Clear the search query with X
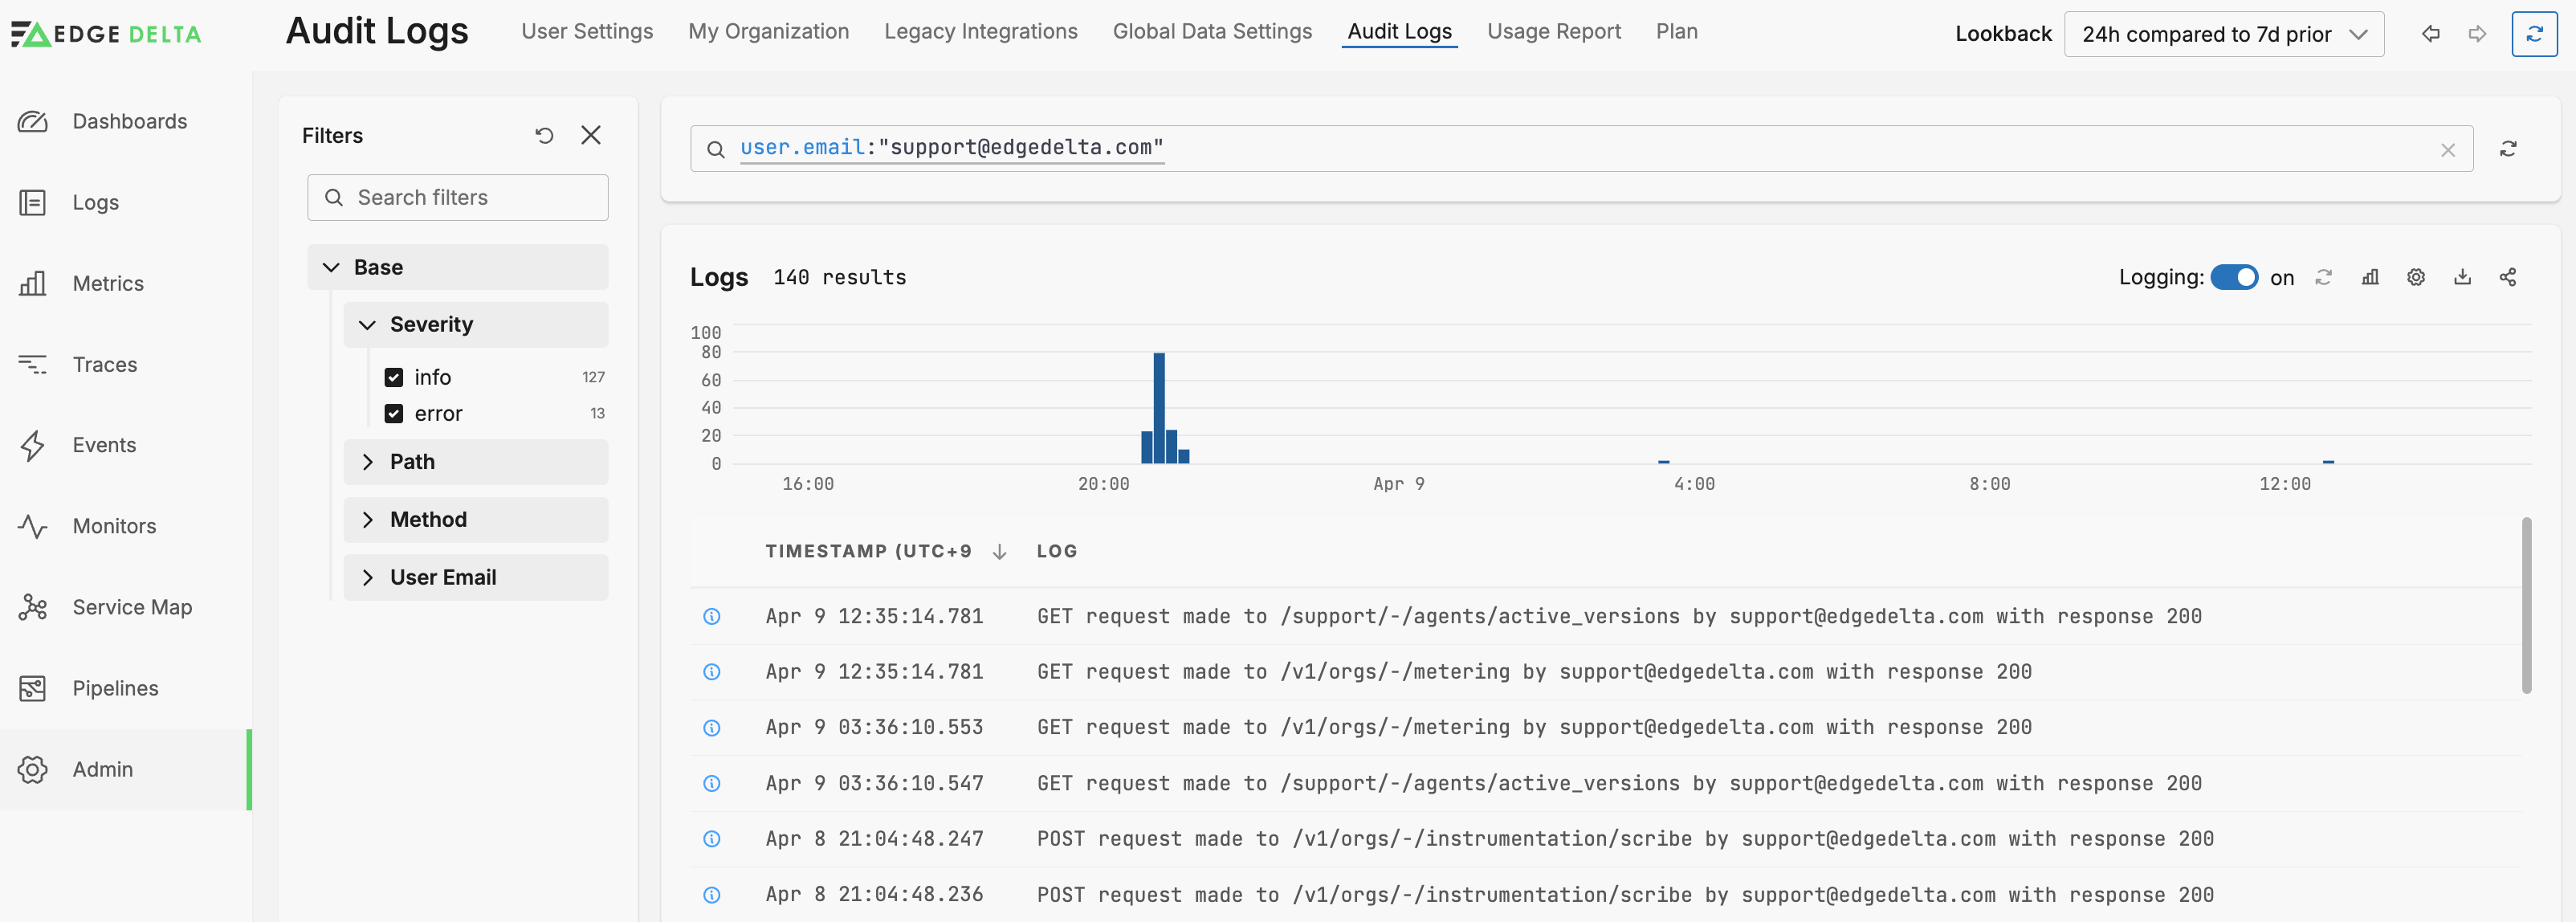 (2448, 150)
